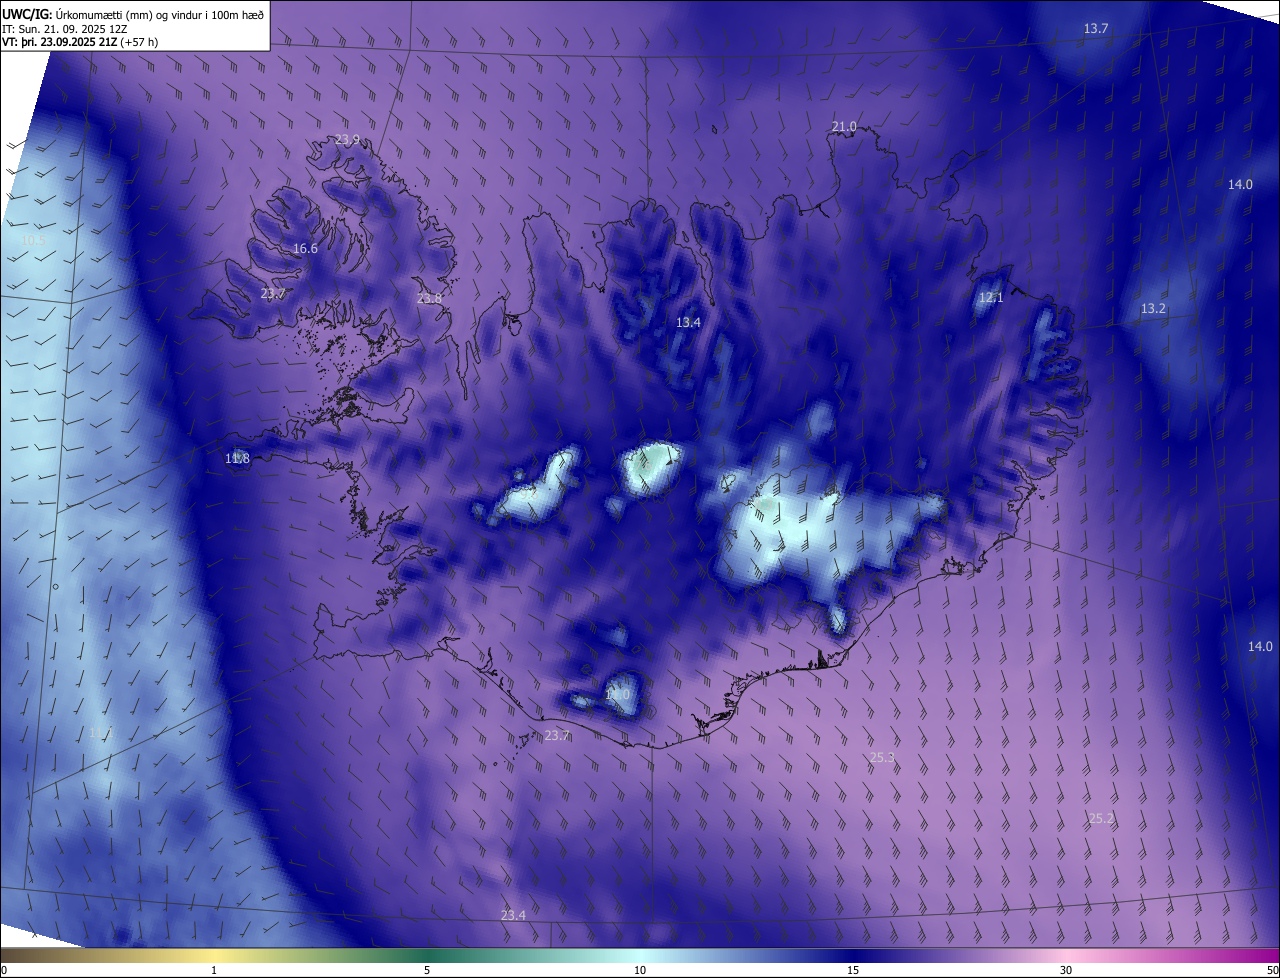Click the color scale tick label 50
Viewport: 1280px width, 978px height.
click(1272, 970)
